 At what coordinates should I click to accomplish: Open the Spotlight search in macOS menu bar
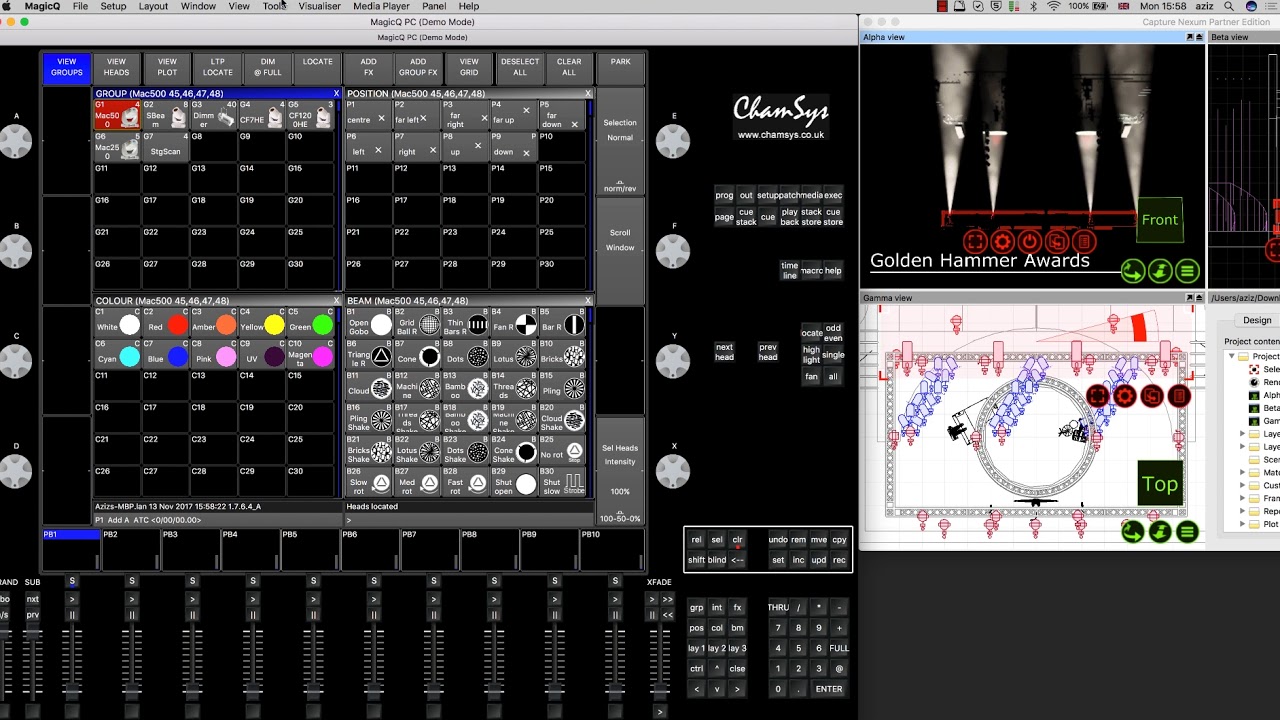click(x=1228, y=6)
